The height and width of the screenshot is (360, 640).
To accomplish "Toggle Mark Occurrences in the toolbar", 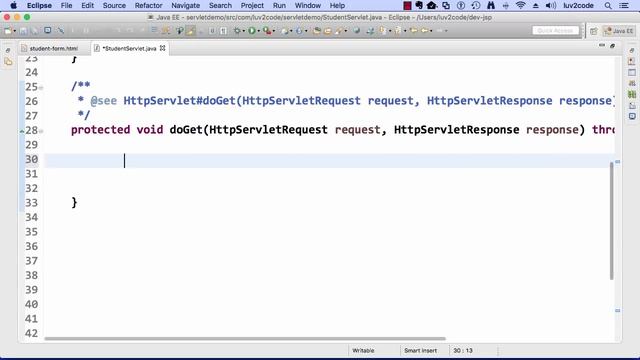I will pyautogui.click(x=191, y=31).
